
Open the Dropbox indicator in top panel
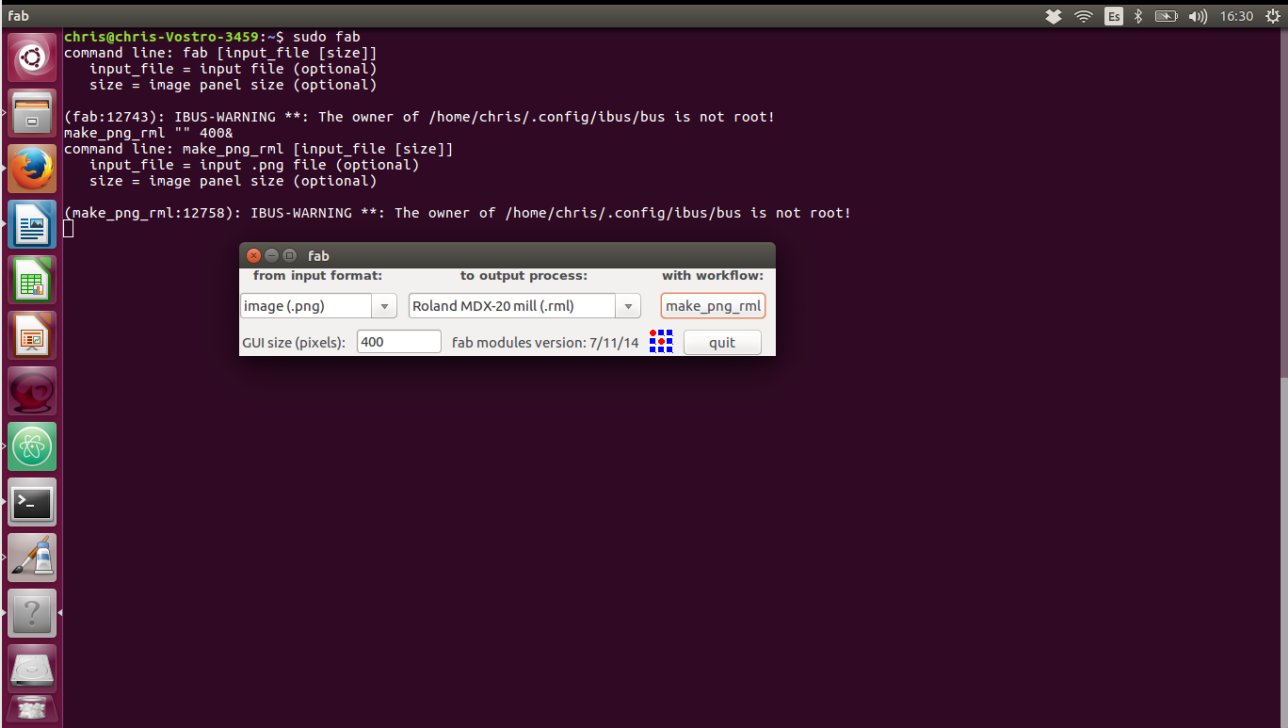[x=1053, y=16]
